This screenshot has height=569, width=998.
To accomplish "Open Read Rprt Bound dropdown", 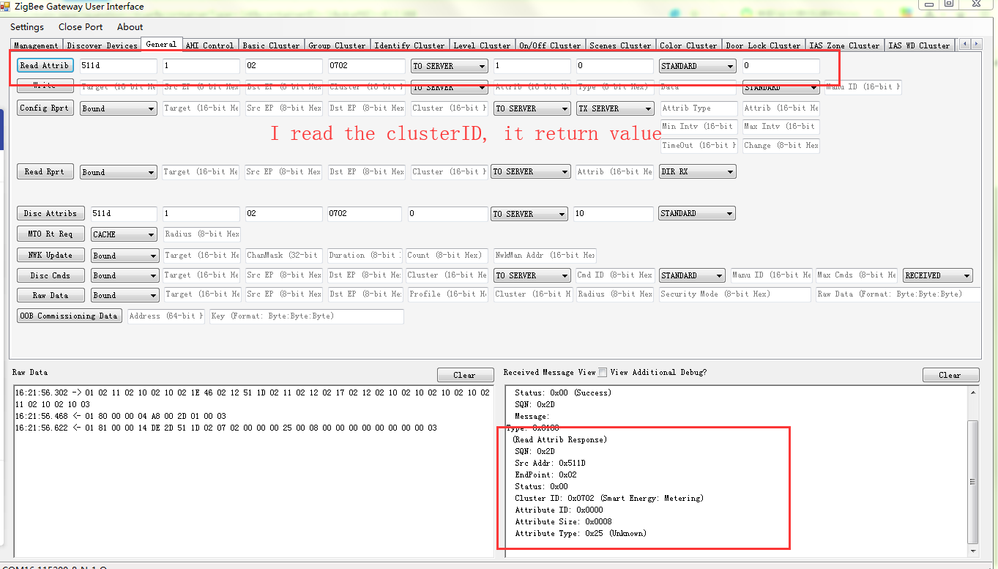I will 118,172.
